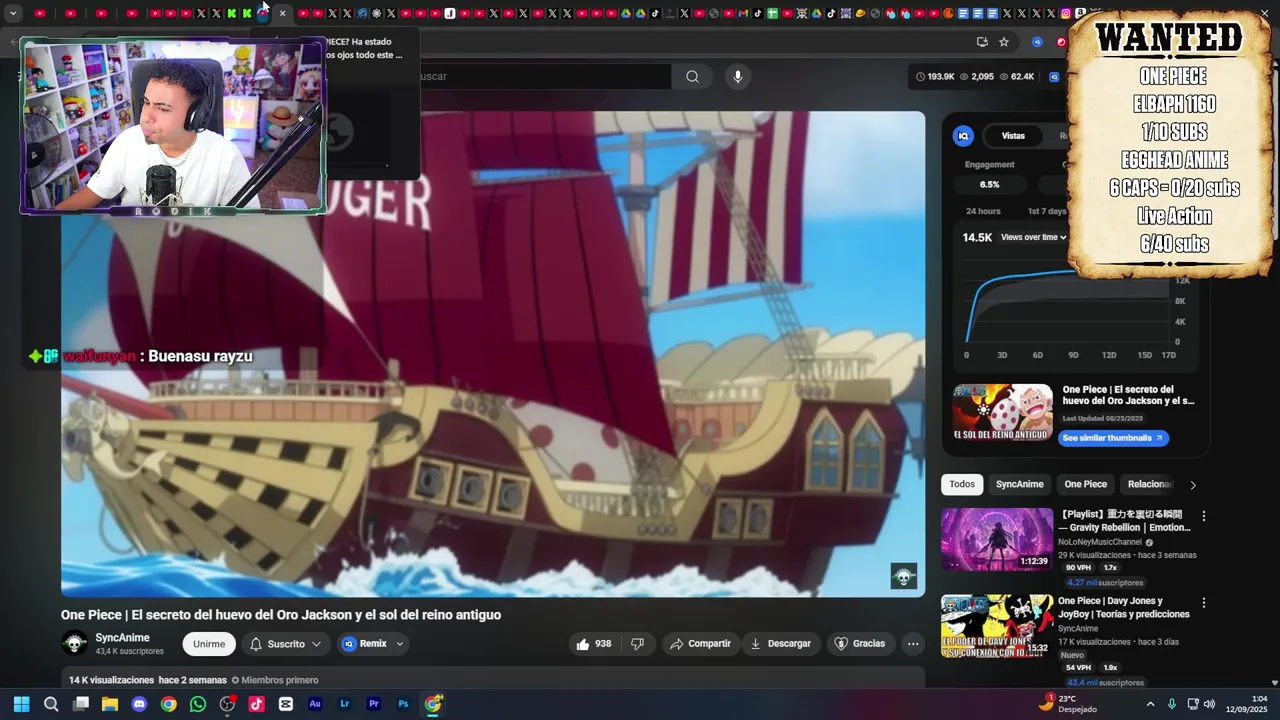
Task: Dislike the video with thumbs-down icon
Action: pos(637,644)
